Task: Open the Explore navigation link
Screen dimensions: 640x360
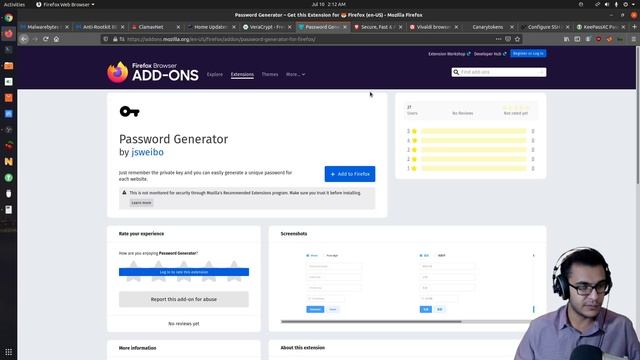Action: 215,74
